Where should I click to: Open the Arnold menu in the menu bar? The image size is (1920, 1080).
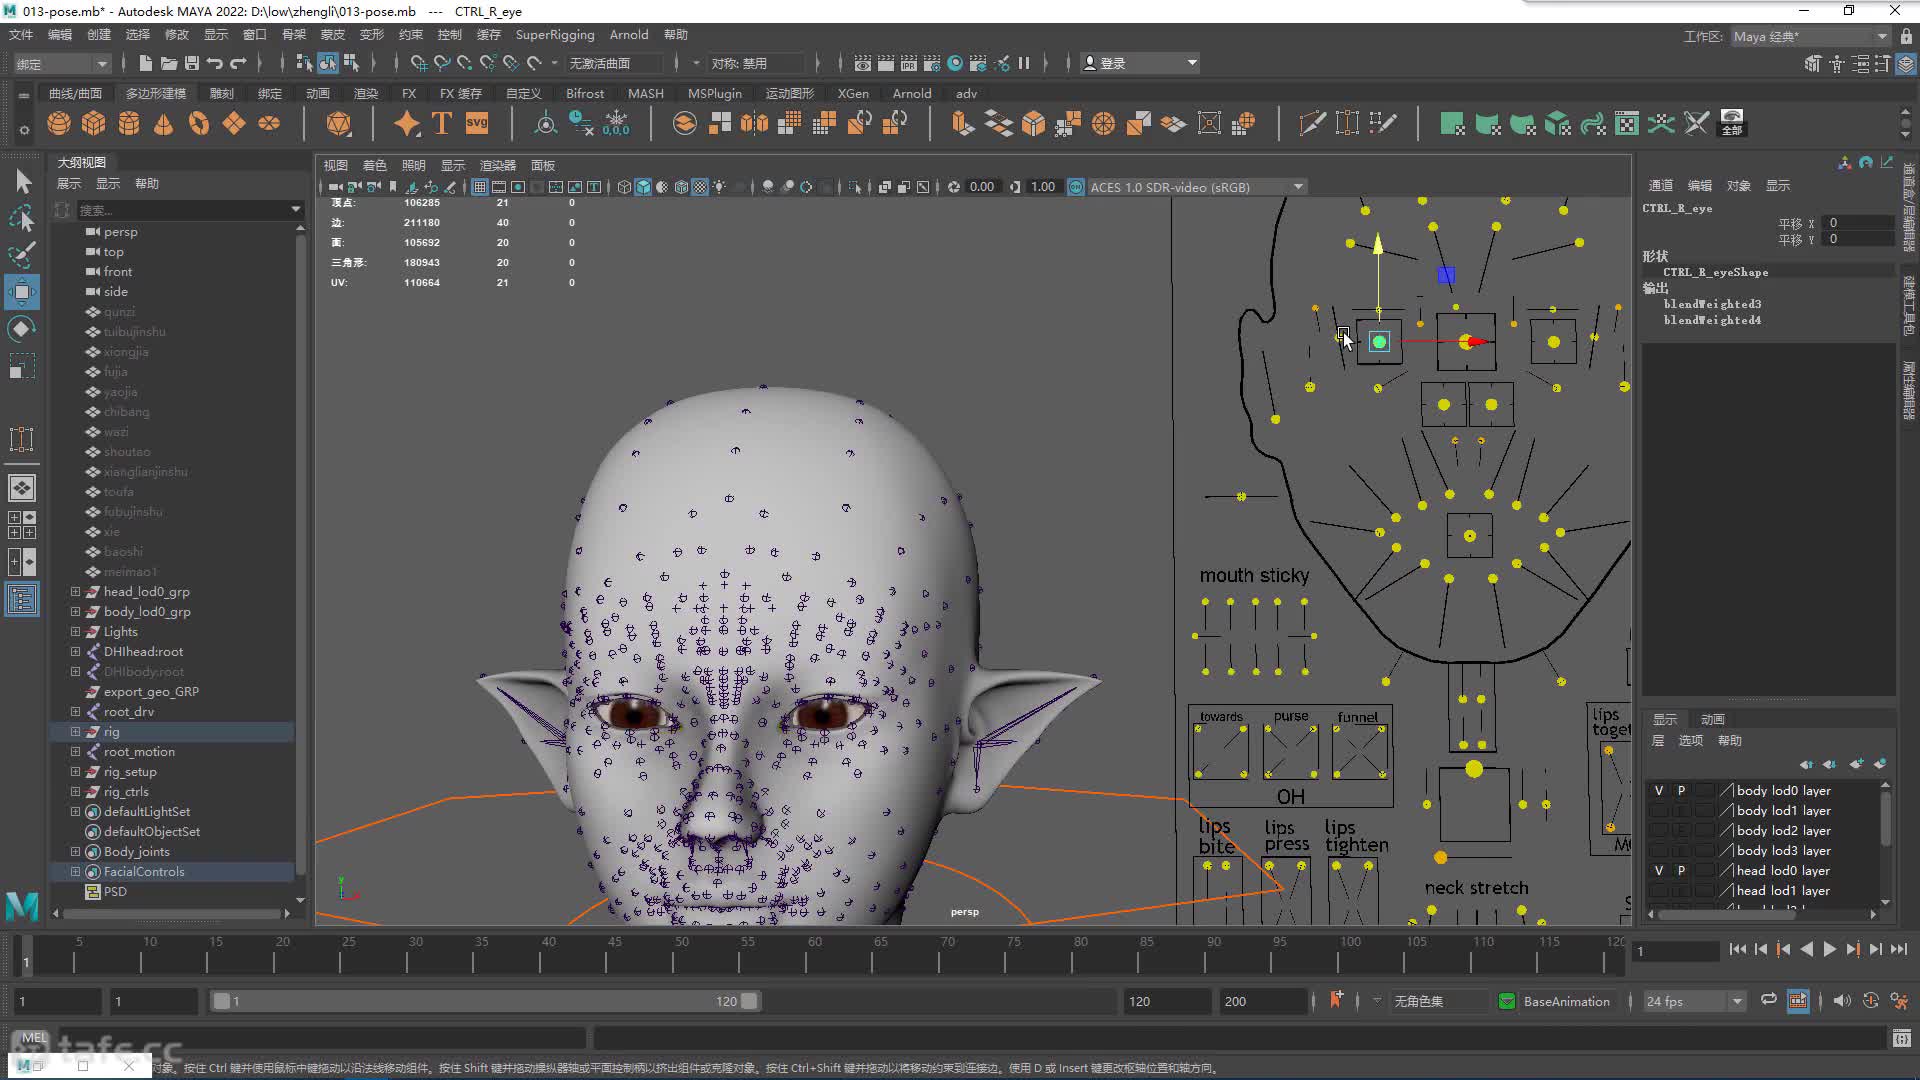(628, 35)
